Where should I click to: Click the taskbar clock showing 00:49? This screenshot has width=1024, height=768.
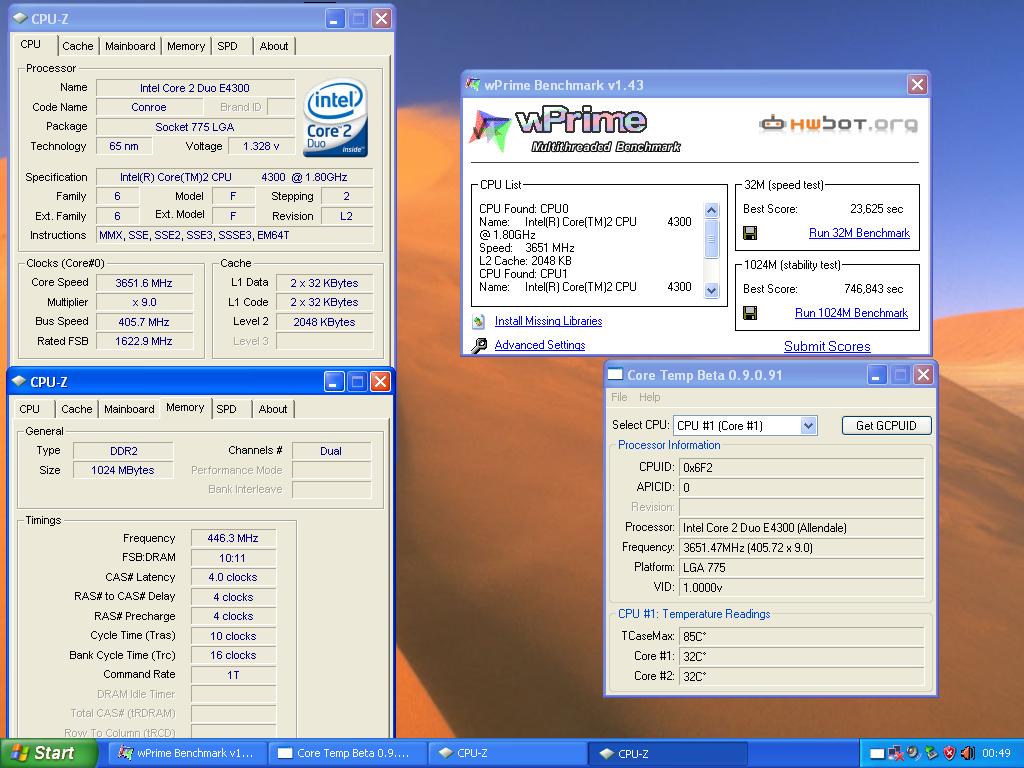pos(996,753)
